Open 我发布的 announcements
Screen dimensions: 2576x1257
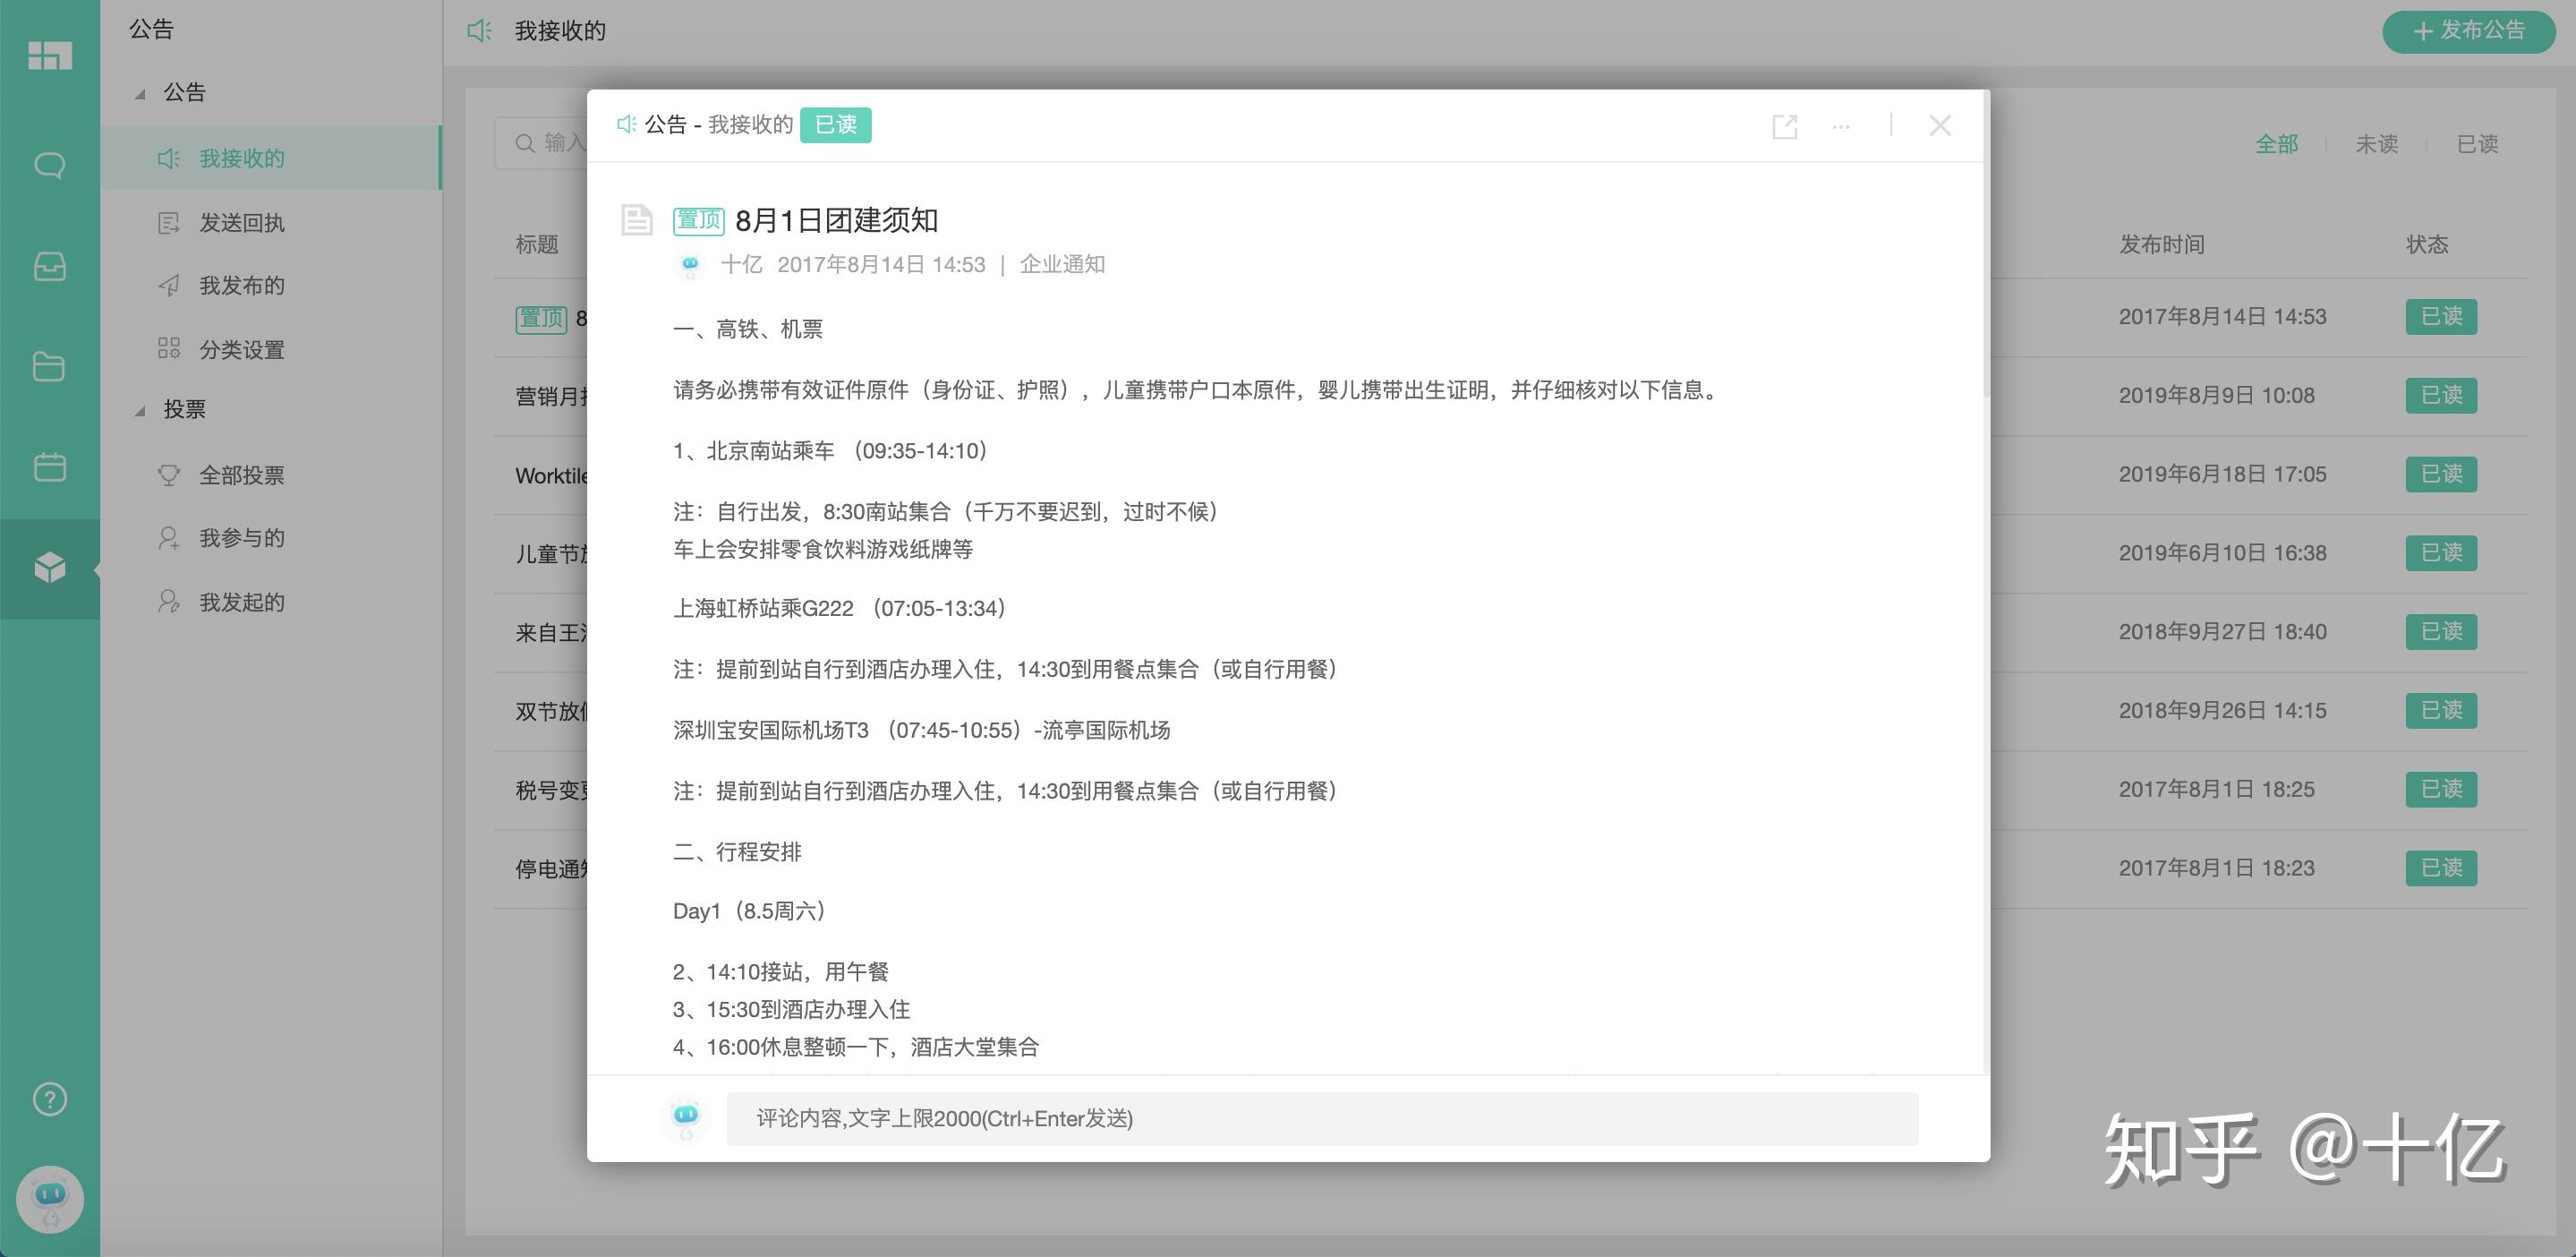pyautogui.click(x=241, y=286)
